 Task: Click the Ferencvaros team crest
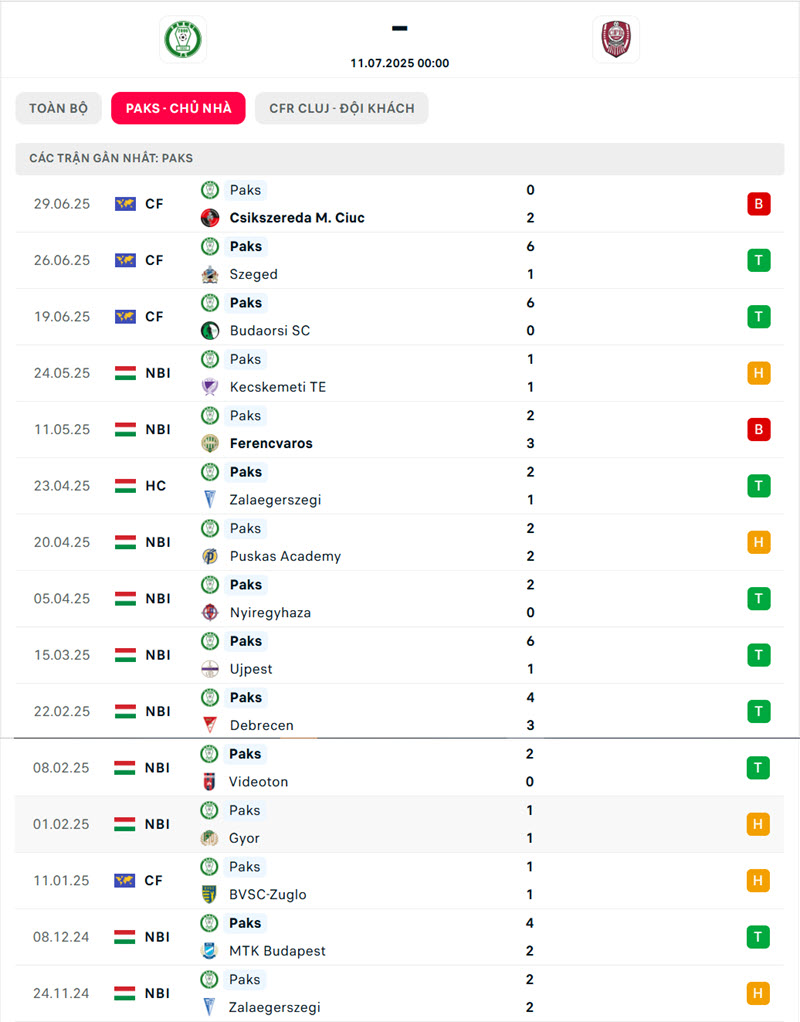210,443
